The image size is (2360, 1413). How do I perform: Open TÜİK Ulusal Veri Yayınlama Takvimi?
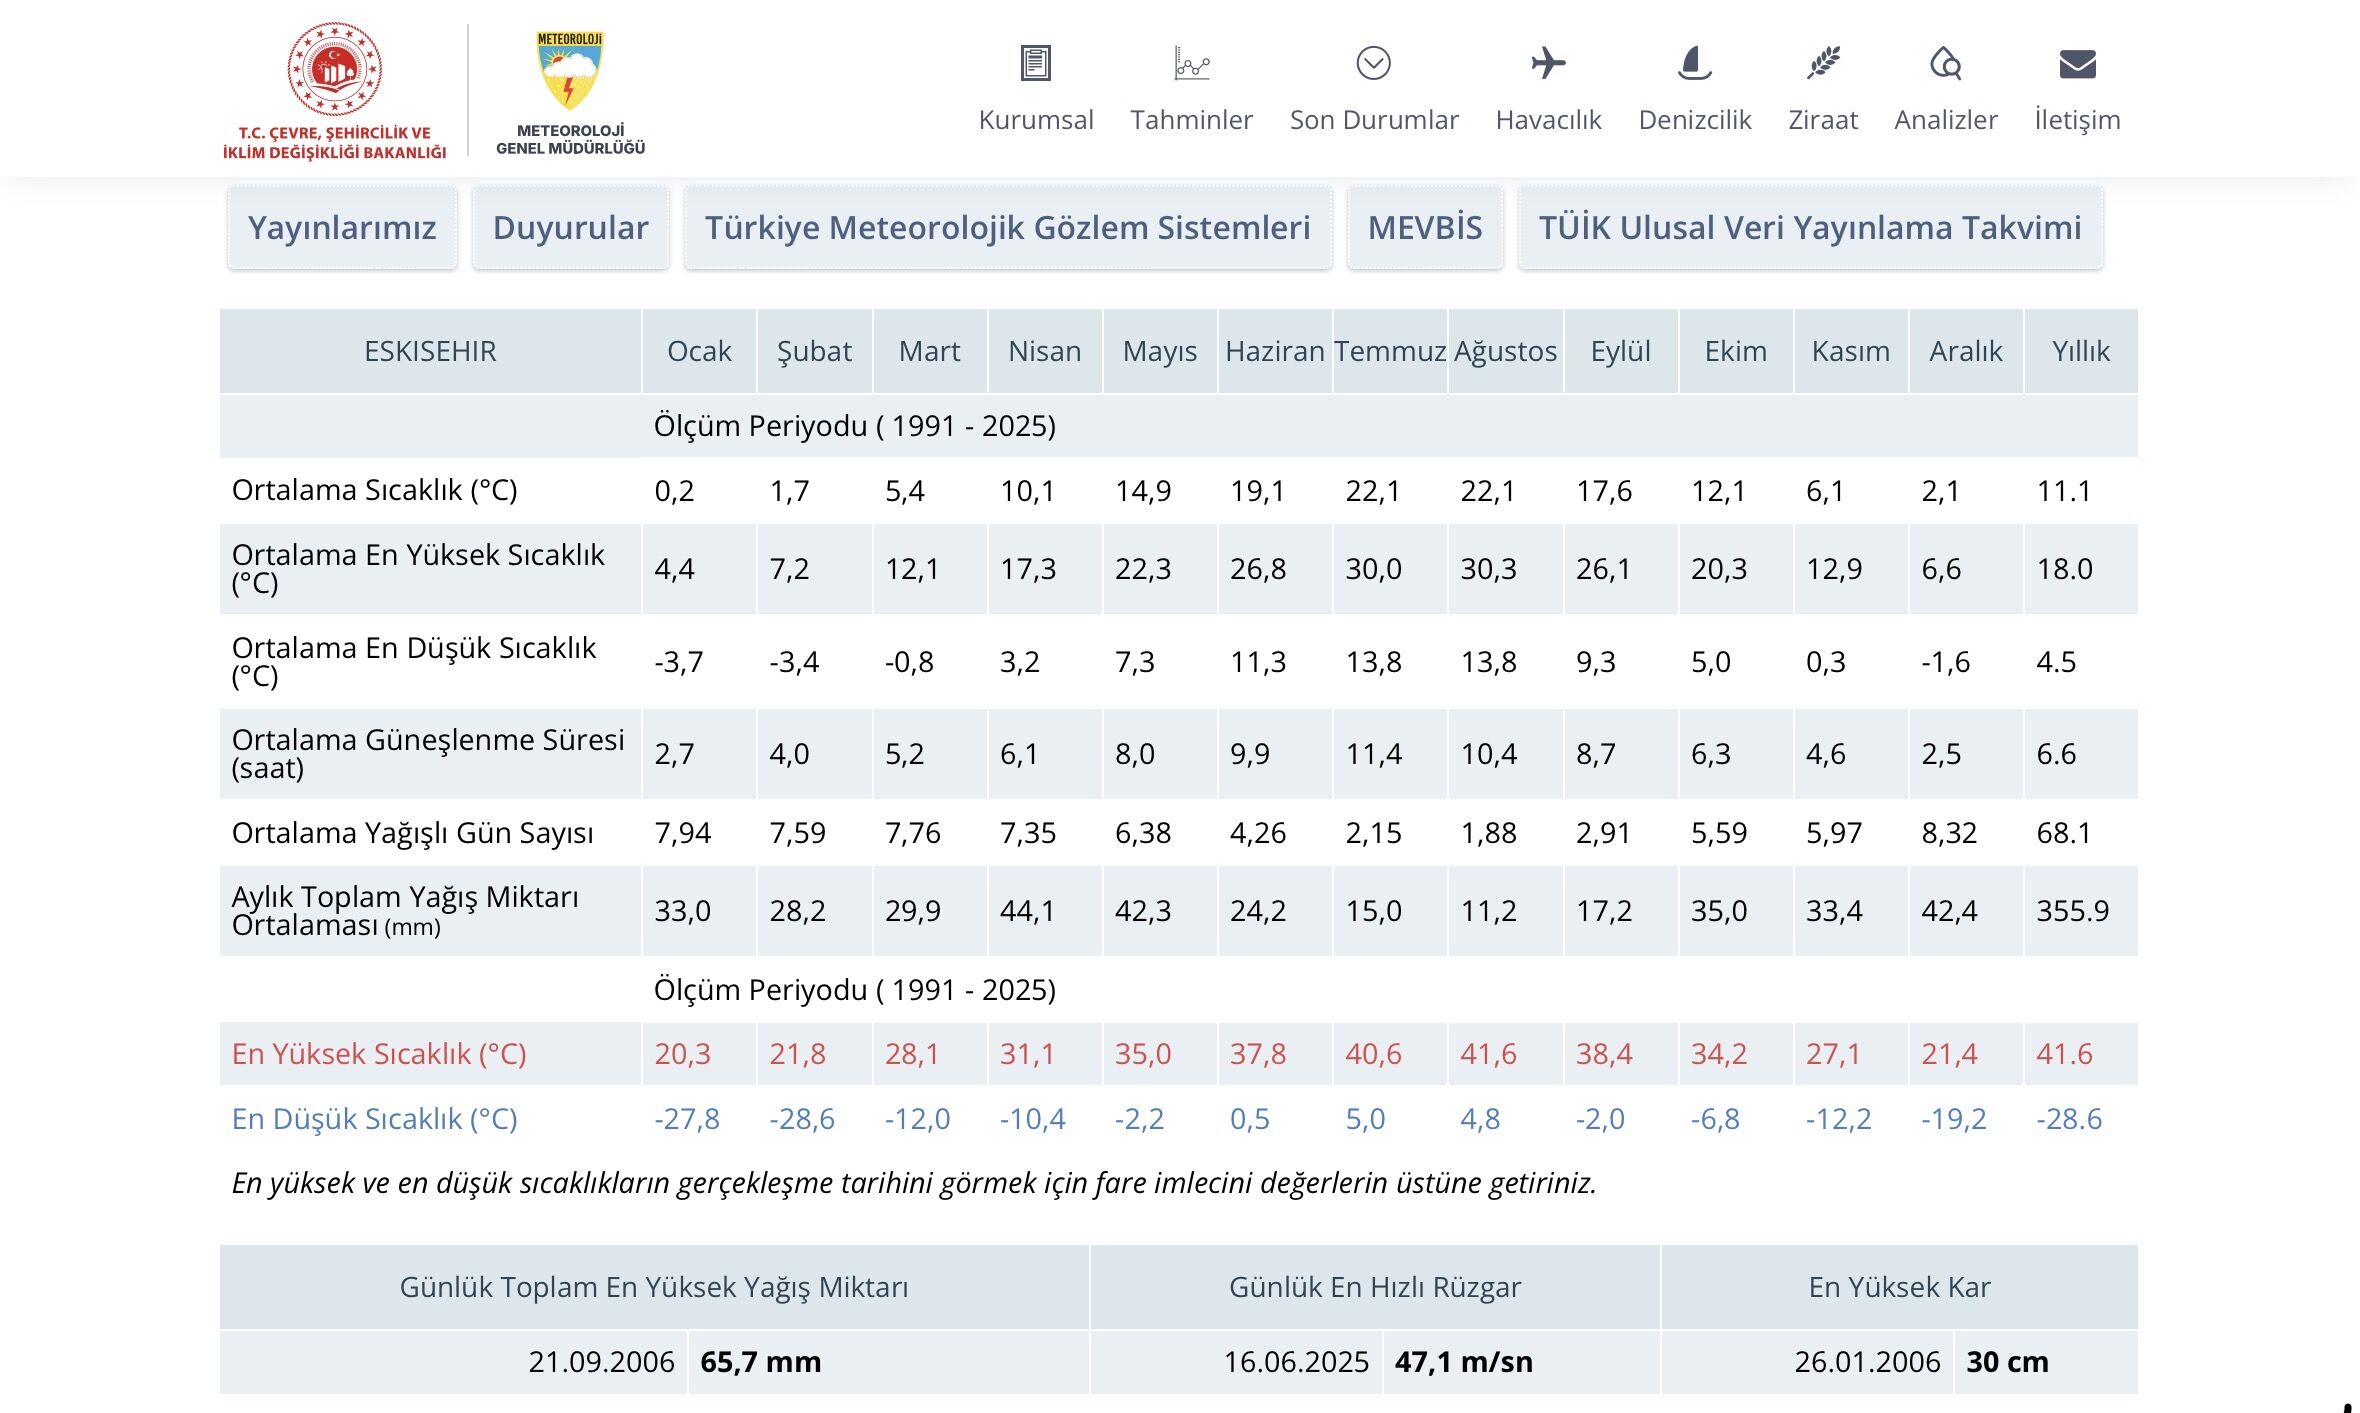(1810, 228)
